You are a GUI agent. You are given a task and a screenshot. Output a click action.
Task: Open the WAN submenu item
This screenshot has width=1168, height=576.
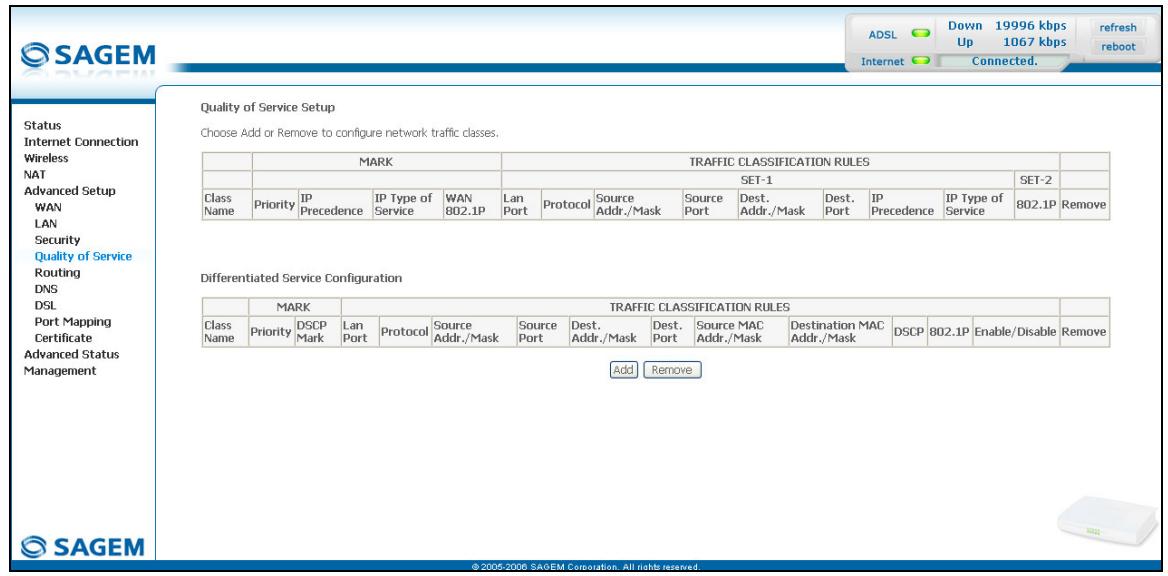pos(48,207)
